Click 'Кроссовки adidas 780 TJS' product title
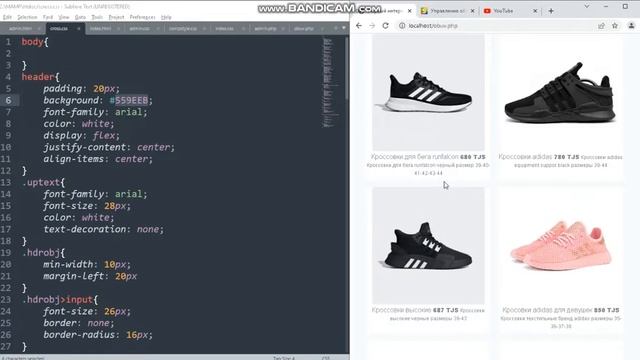This screenshot has width=640, height=360. pyautogui.click(x=538, y=157)
